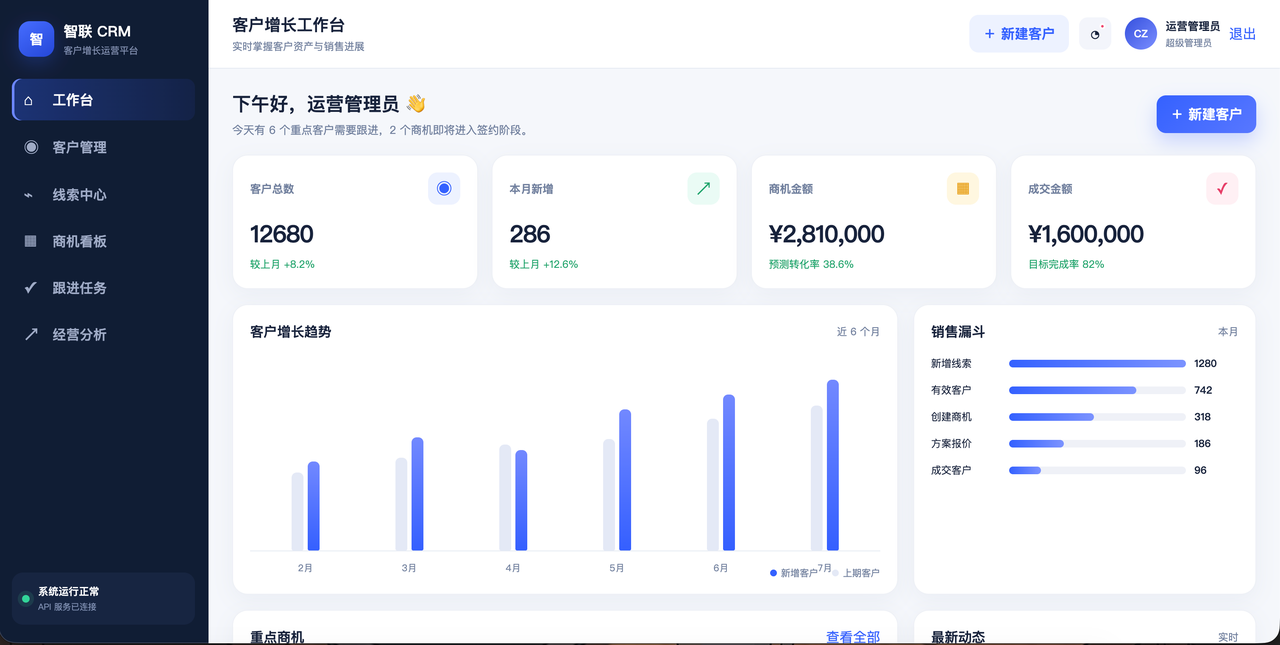The height and width of the screenshot is (645, 1280).
Task: Click the 客户总数 value 12680
Action: 282,234
